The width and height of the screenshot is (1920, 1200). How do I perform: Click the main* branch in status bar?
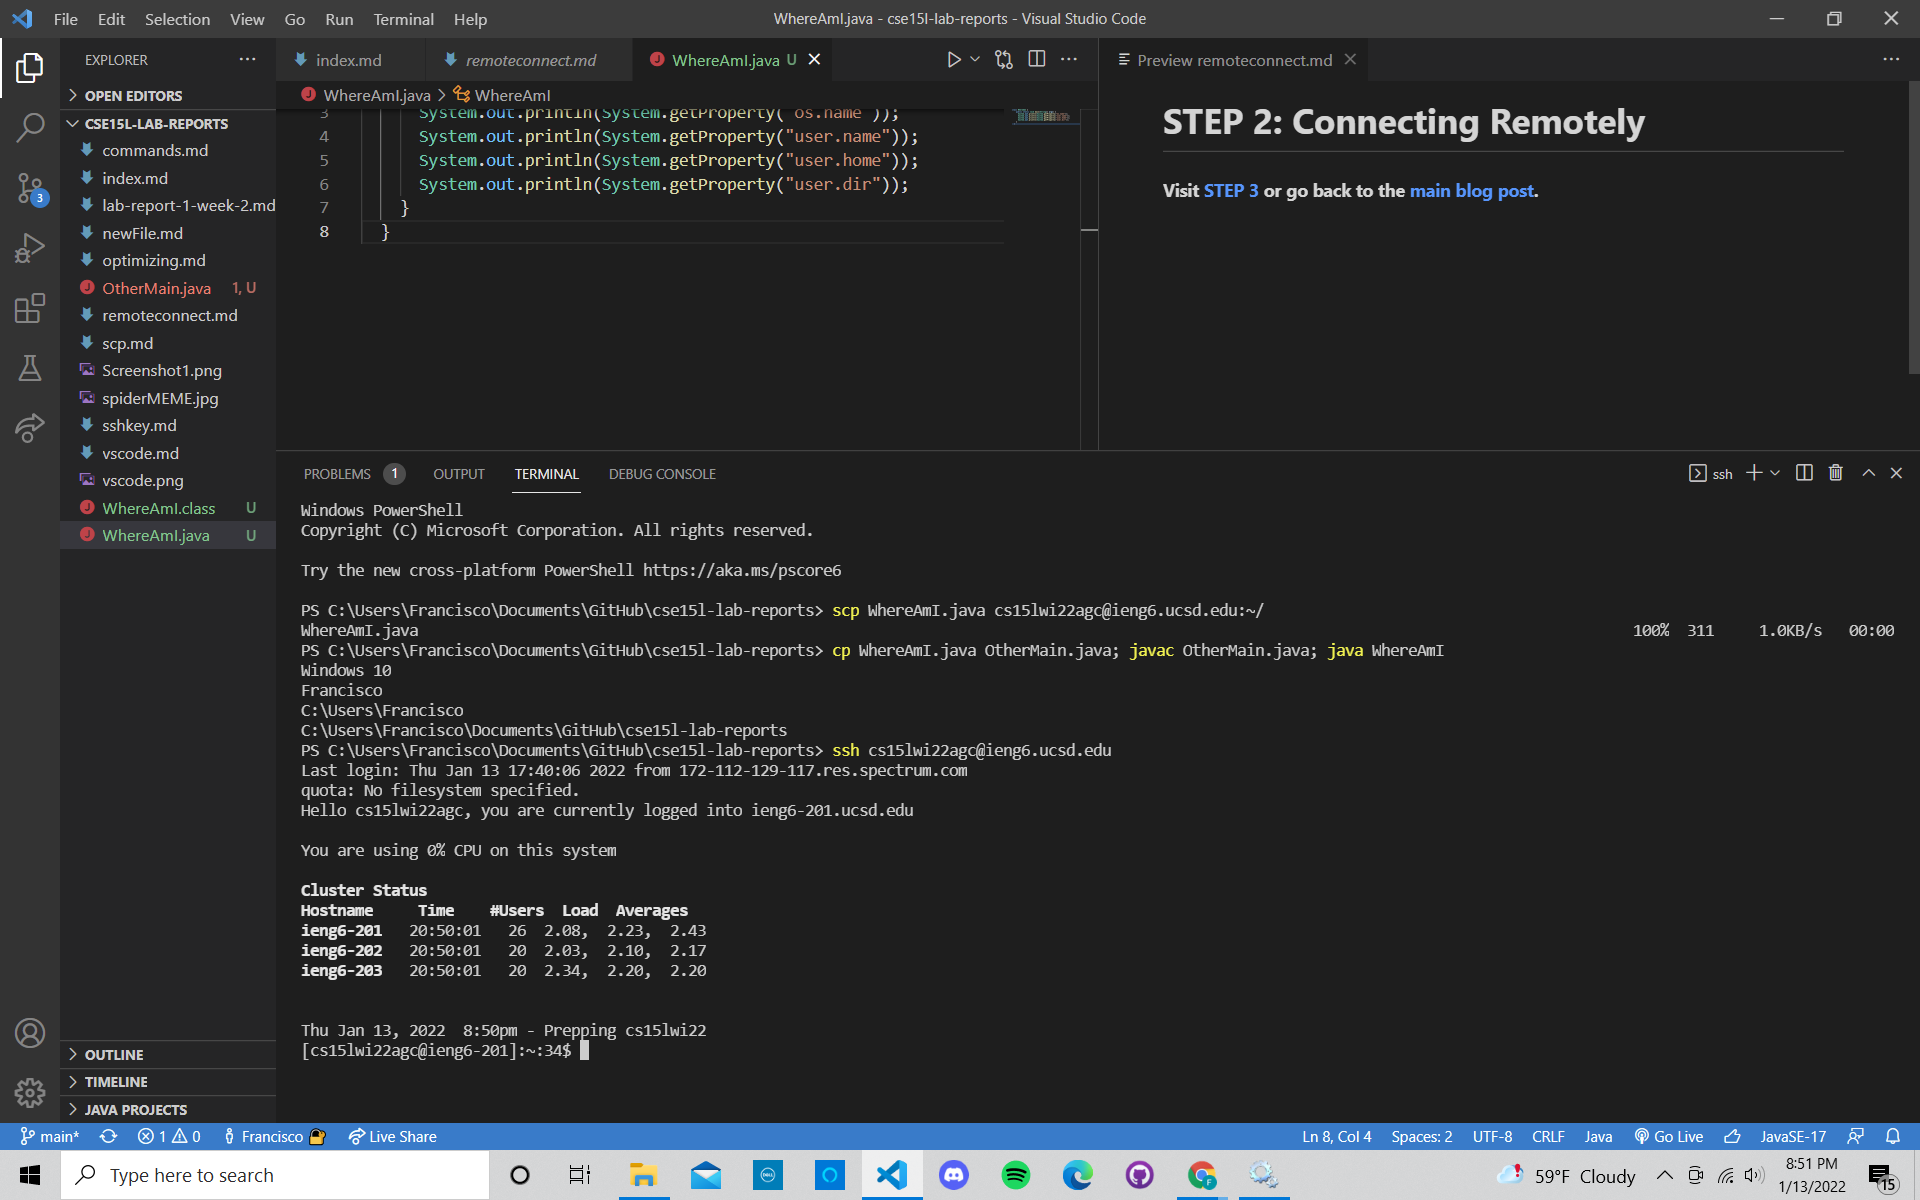coord(50,1137)
